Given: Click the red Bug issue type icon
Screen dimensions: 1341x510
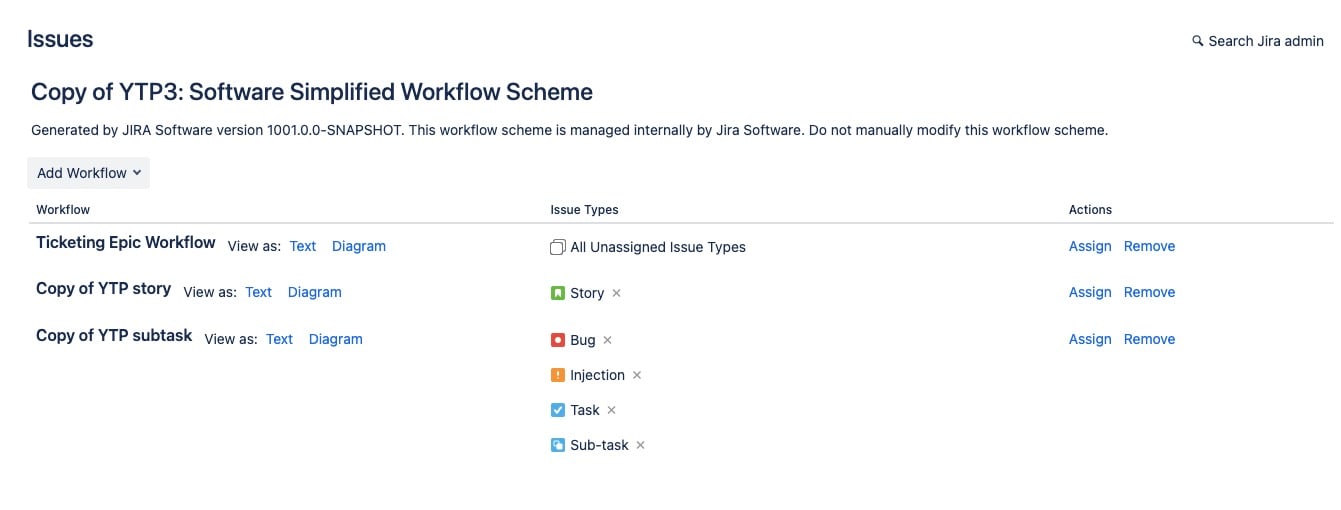Looking at the screenshot, I should click(558, 340).
